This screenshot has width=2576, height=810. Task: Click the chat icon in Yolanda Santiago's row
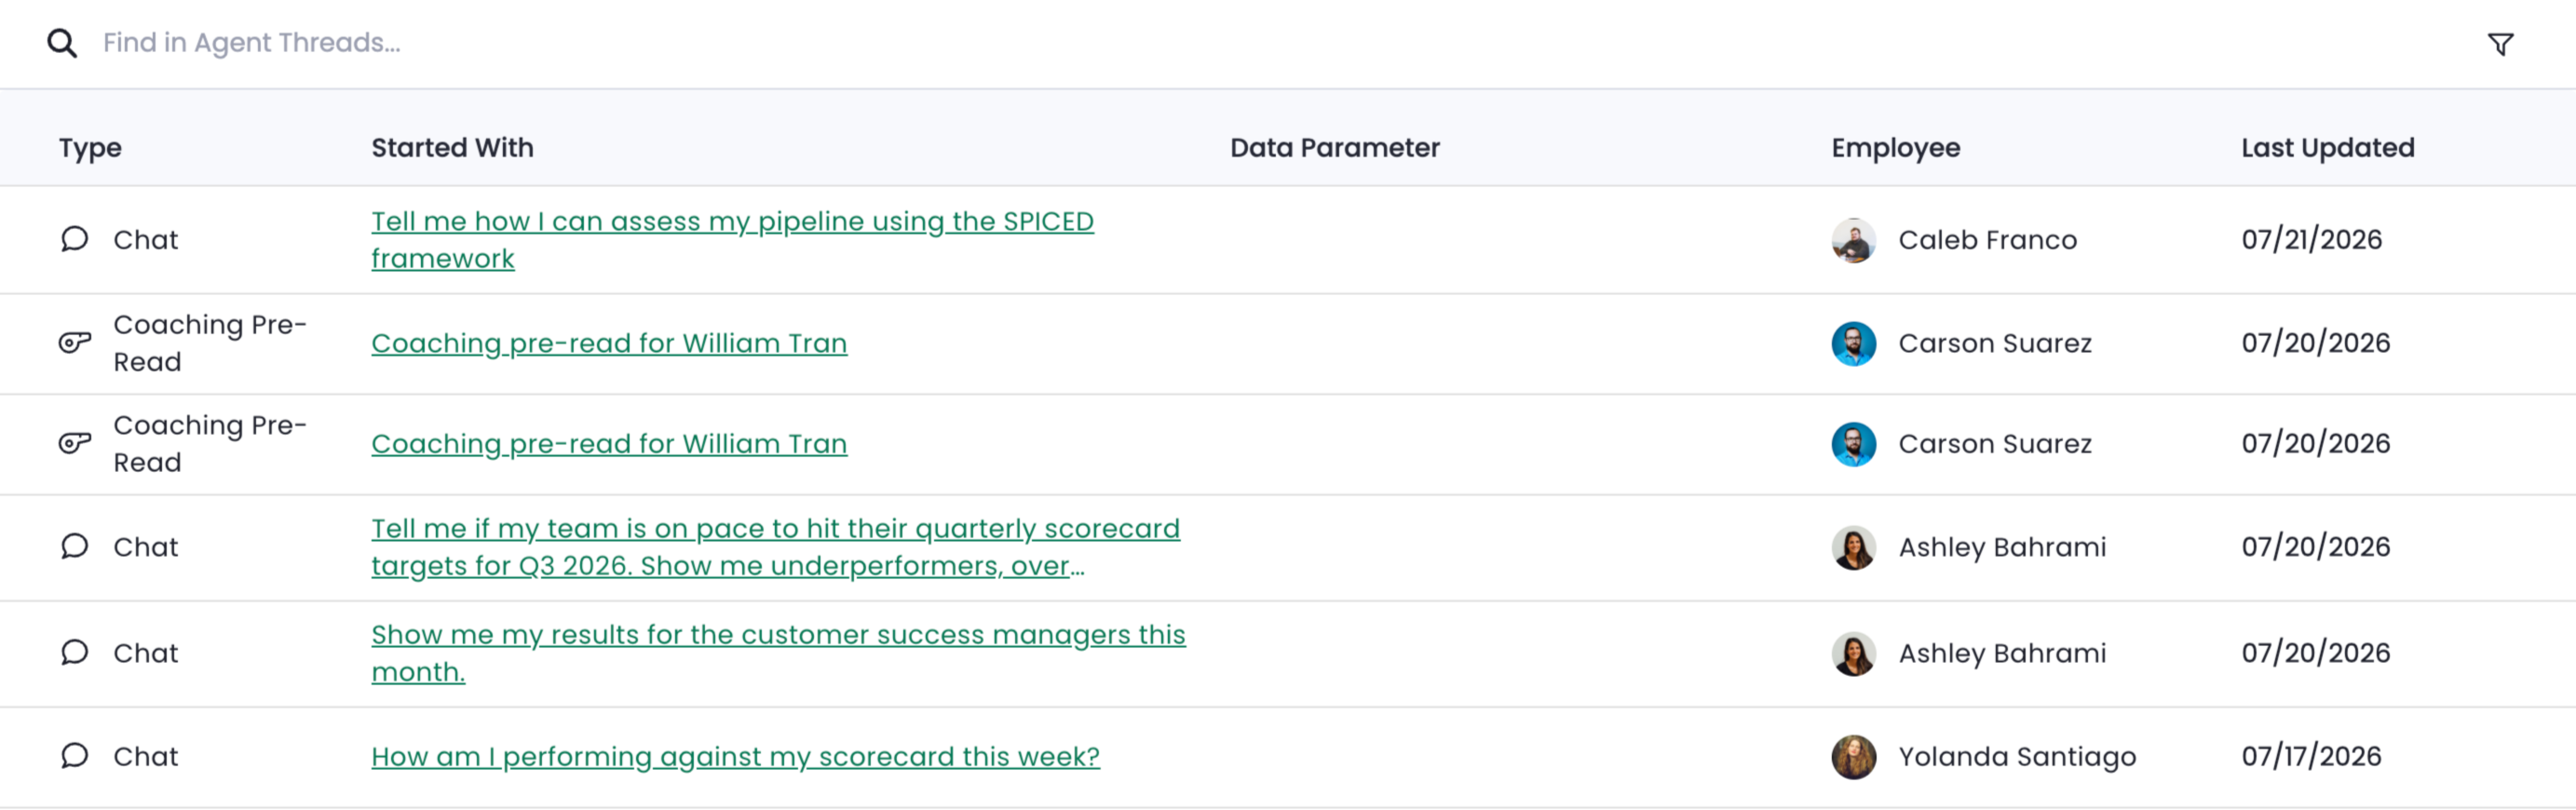click(75, 756)
